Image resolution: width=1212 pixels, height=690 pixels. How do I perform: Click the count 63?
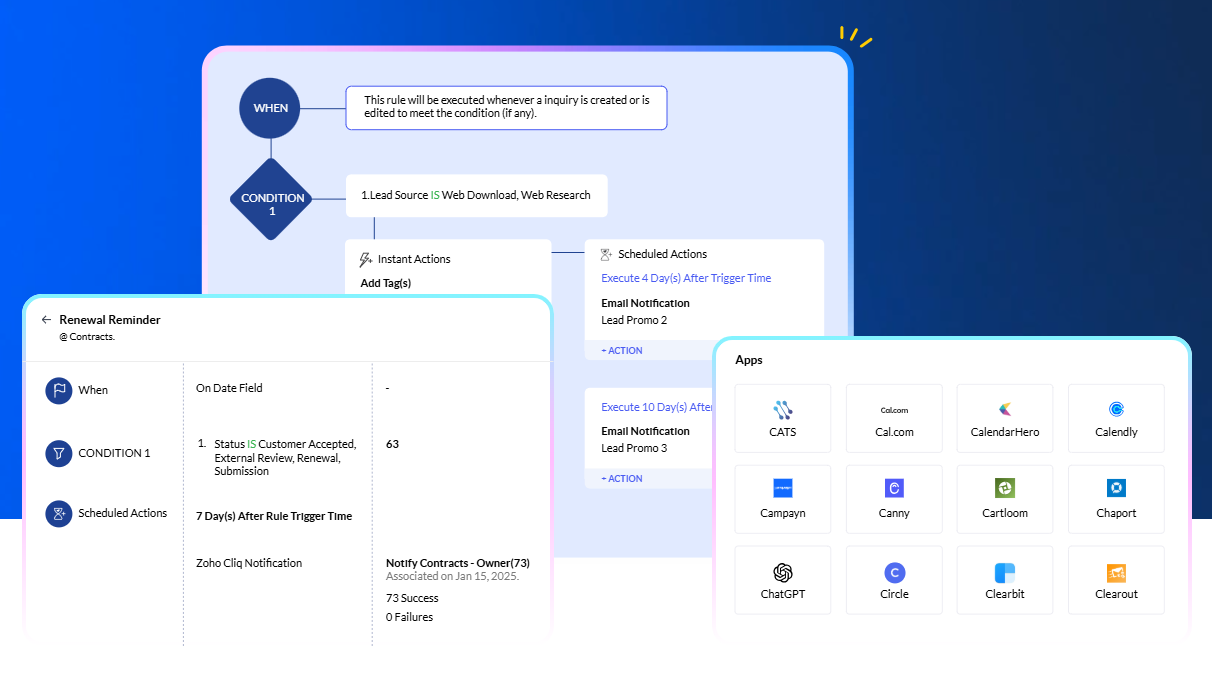click(392, 444)
